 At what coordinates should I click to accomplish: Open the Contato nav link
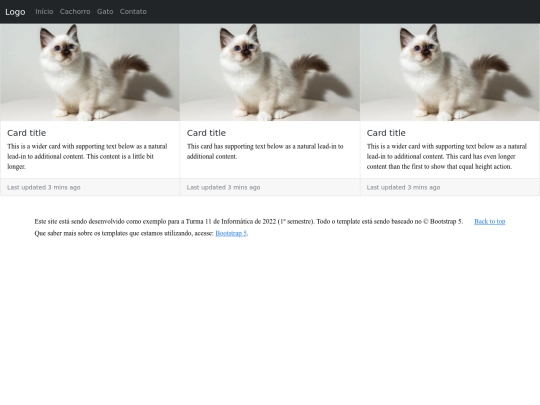click(133, 12)
